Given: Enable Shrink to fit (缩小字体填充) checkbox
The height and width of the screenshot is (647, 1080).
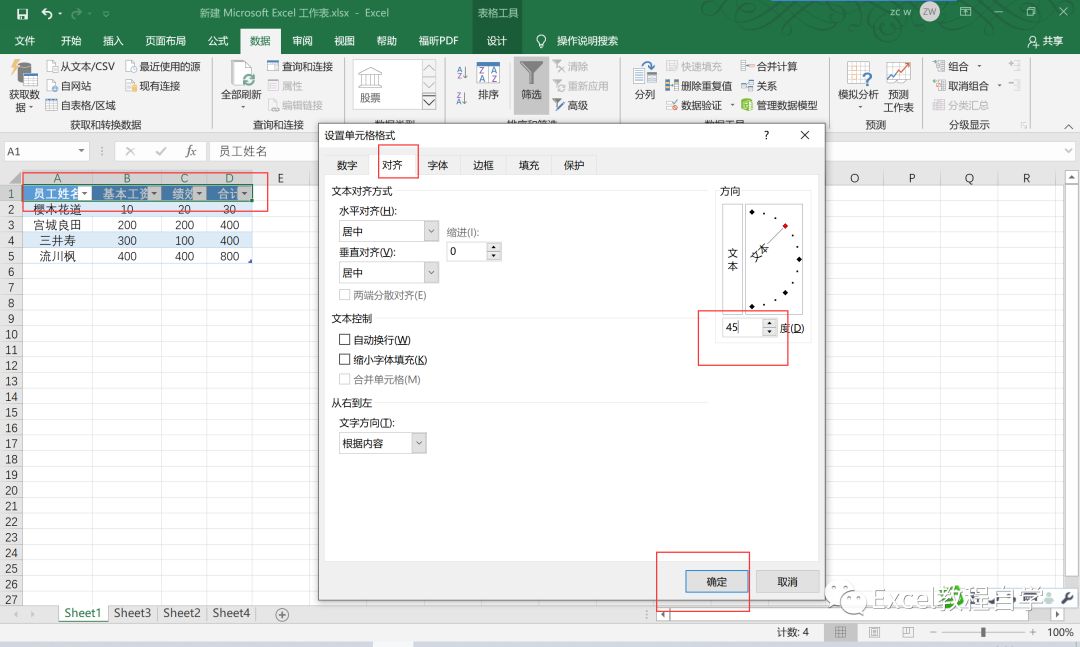Looking at the screenshot, I should tap(344, 359).
